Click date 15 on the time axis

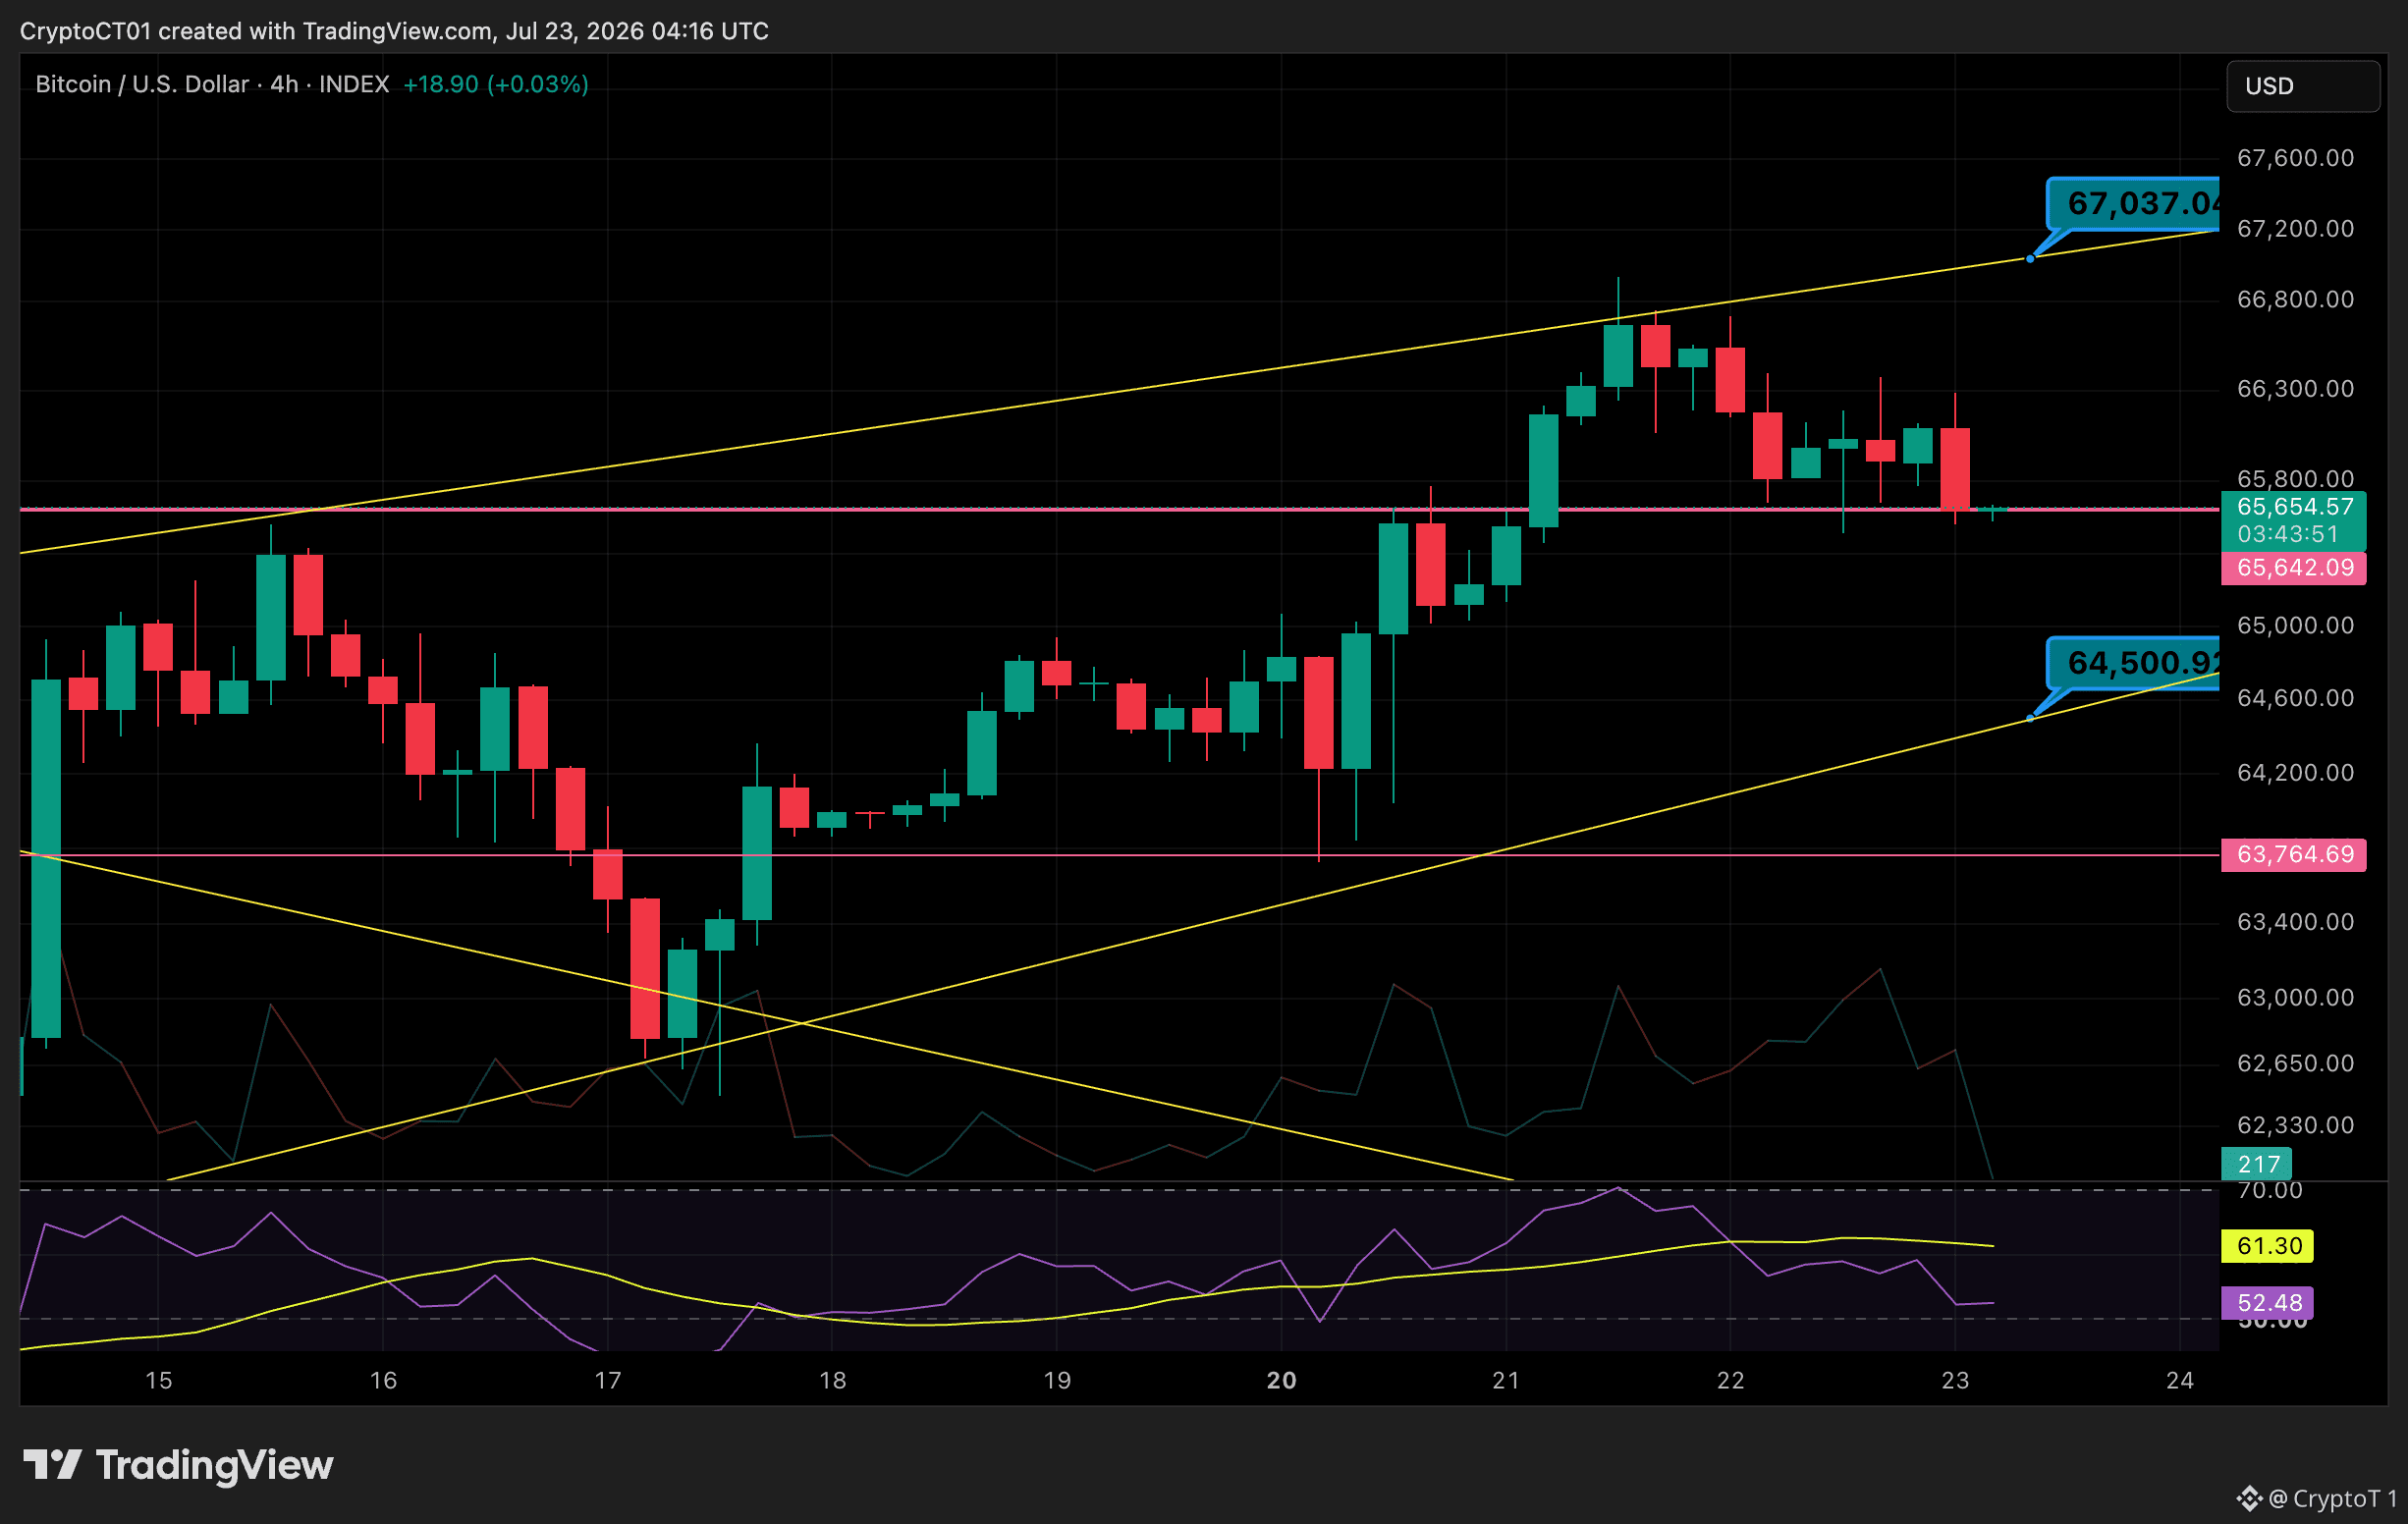[159, 1381]
